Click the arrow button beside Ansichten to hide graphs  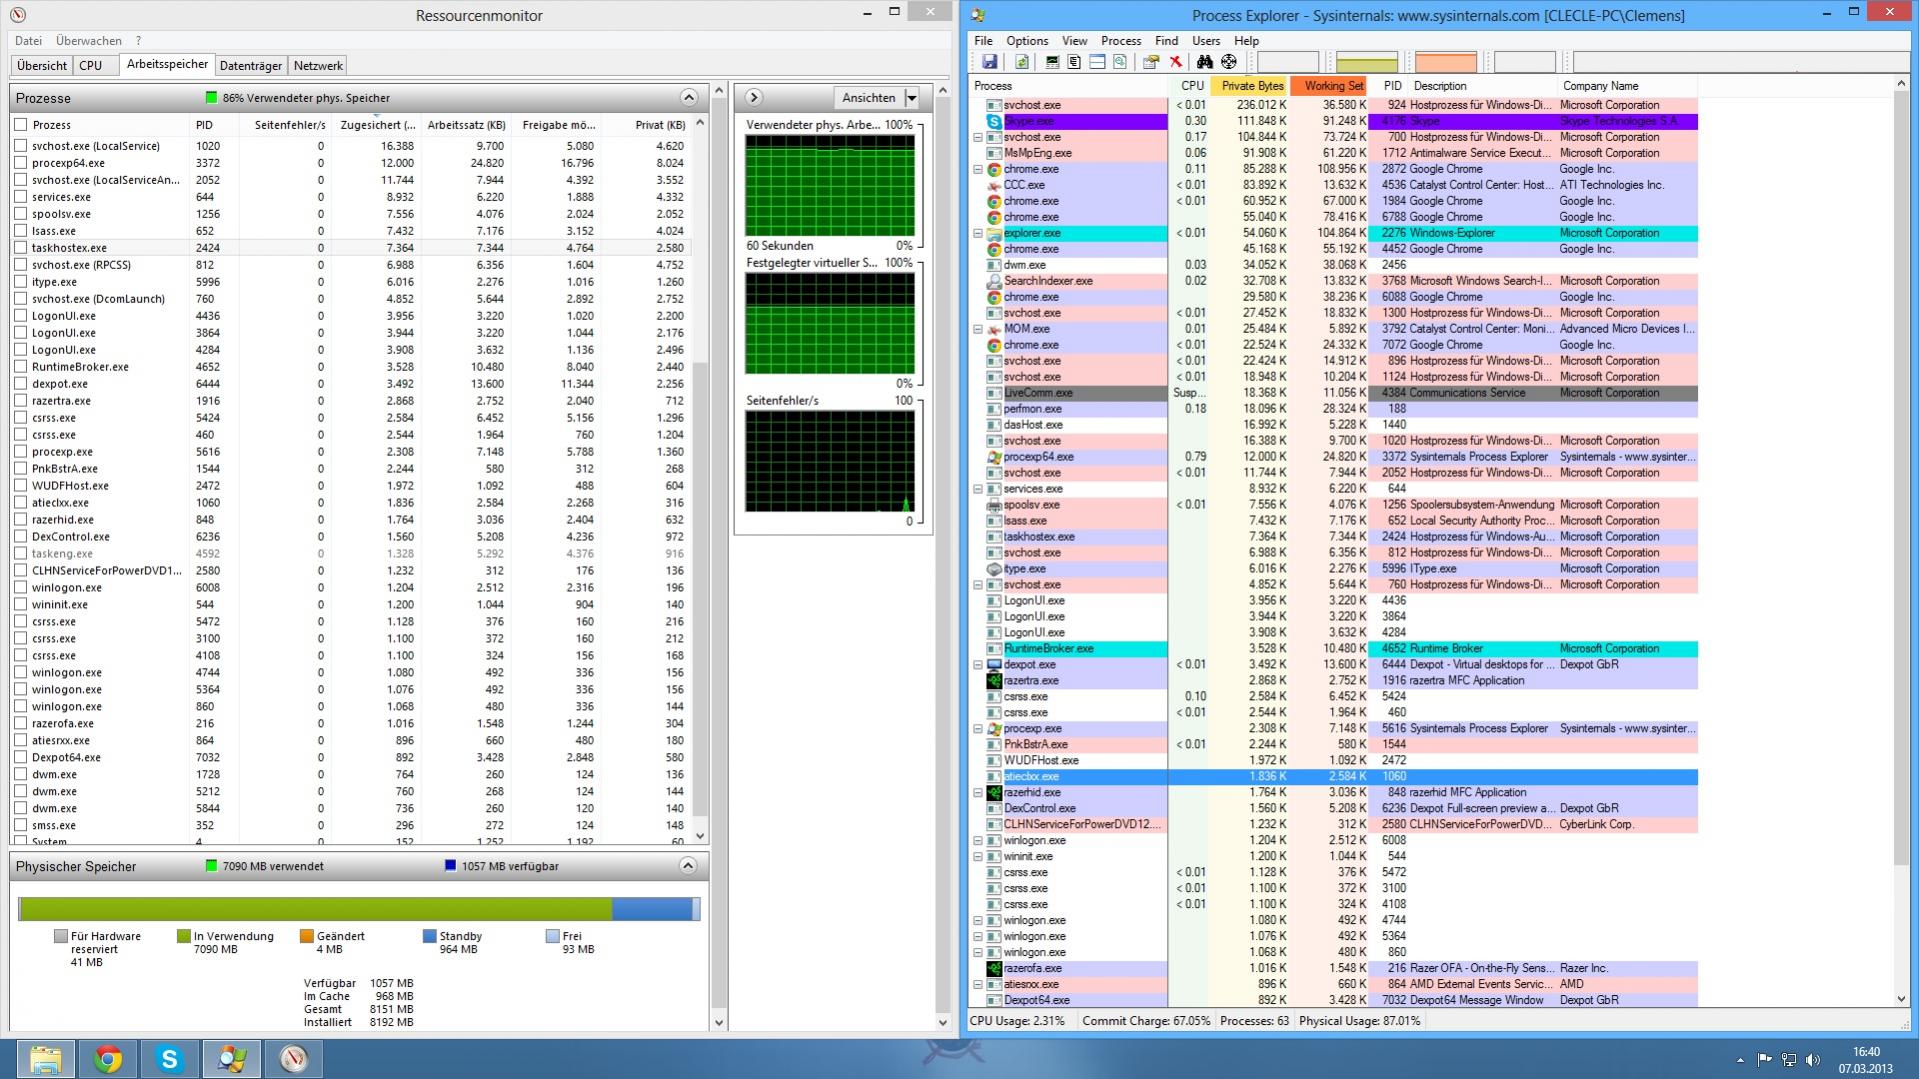point(754,98)
